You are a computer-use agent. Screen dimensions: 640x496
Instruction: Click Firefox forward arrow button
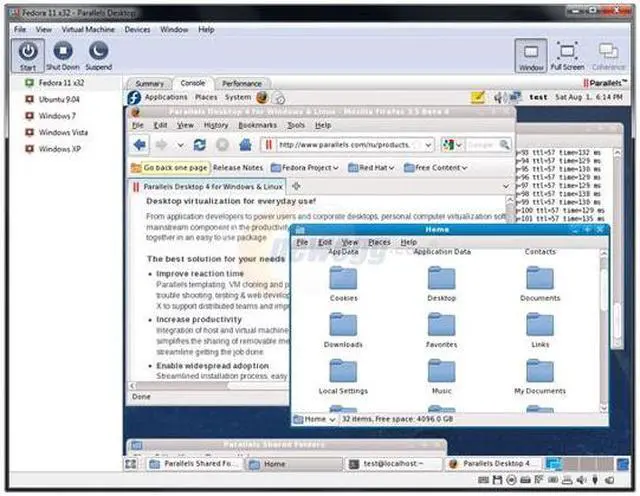(x=162, y=145)
